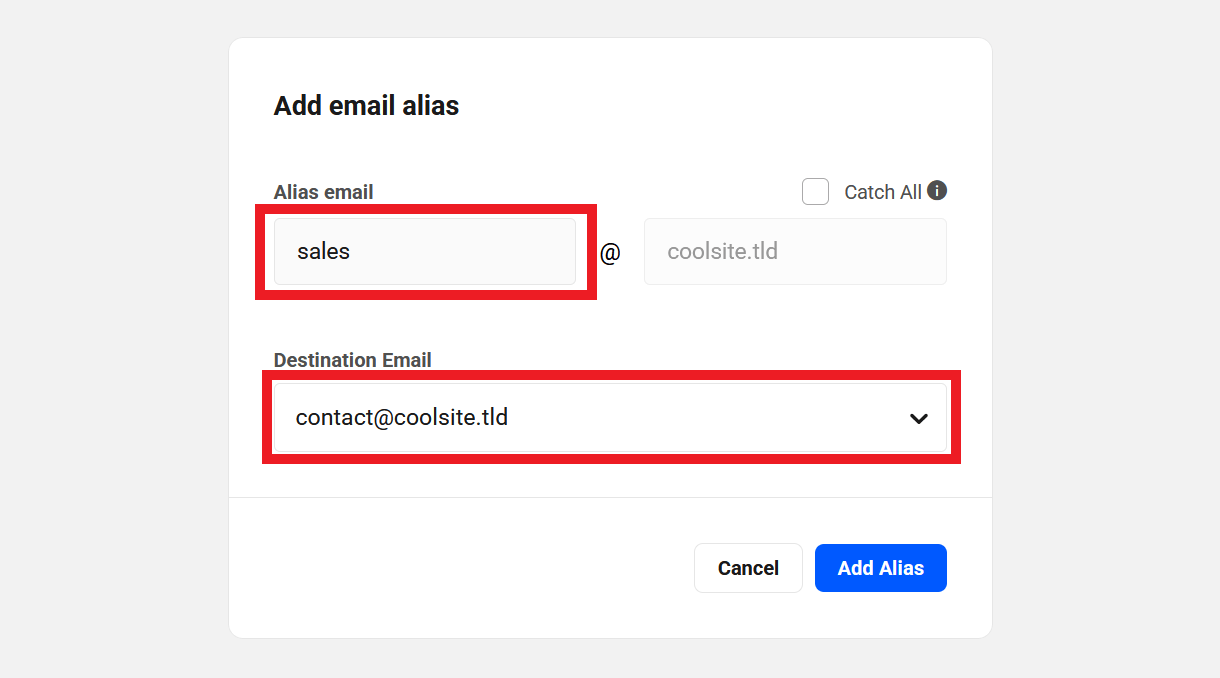Click the Catch All info icon
The image size is (1220, 678).
click(x=937, y=190)
